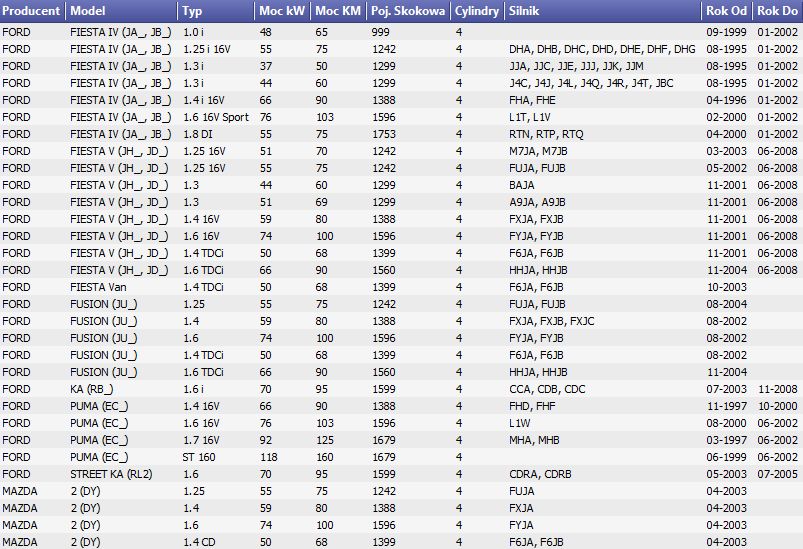This screenshot has height=549, width=803.
Task: Click the '03-1997' Rok Od cell
Action: [727, 440]
